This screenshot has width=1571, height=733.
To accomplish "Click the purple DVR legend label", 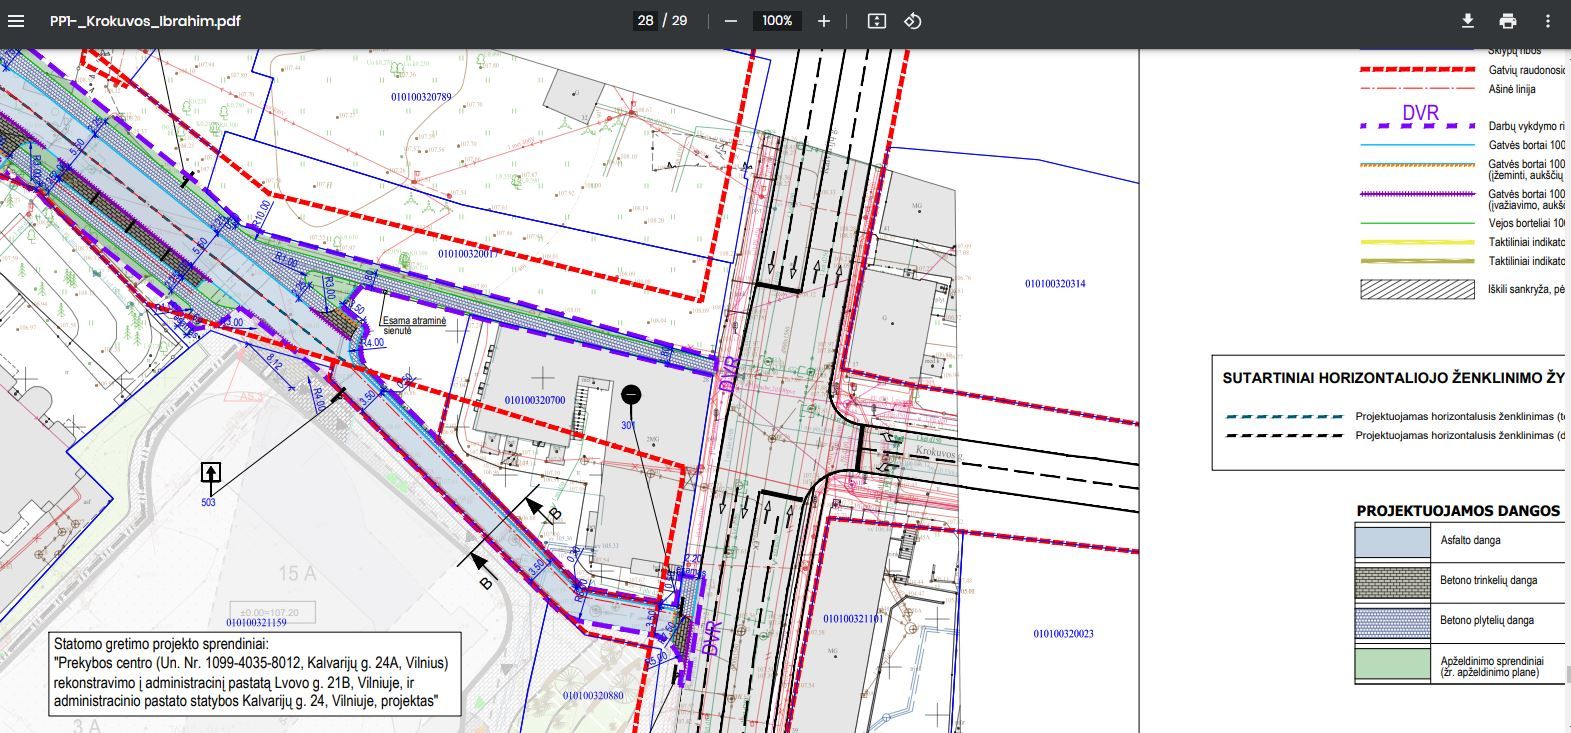I will (1420, 113).
